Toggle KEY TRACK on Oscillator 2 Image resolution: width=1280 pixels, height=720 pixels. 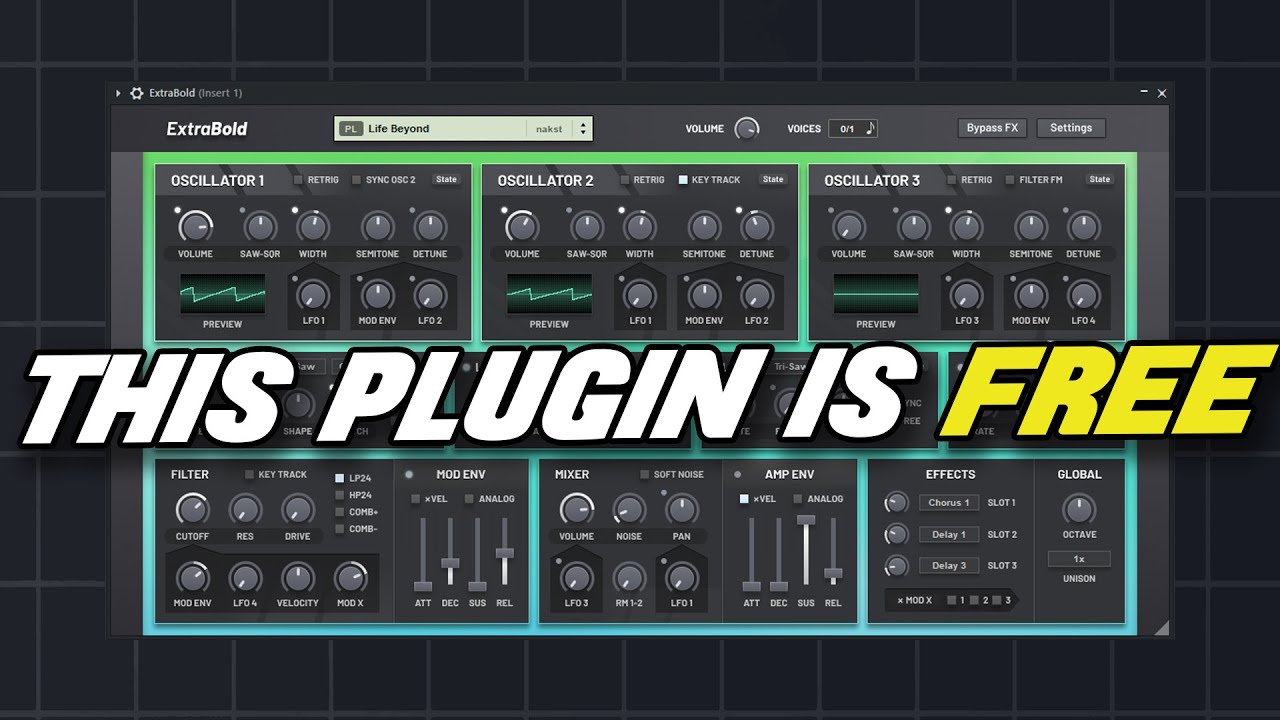pos(683,180)
